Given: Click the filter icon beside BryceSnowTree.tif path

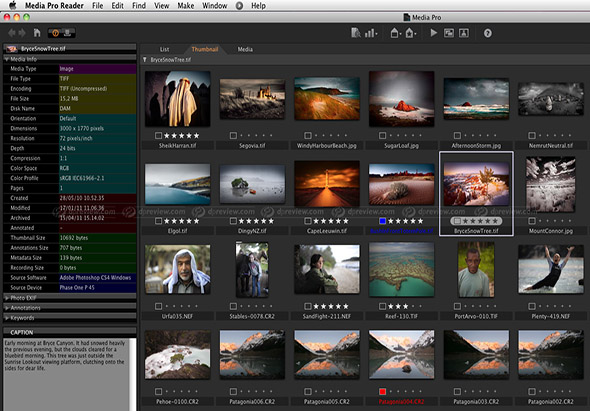Looking at the screenshot, I should tap(144, 60).
